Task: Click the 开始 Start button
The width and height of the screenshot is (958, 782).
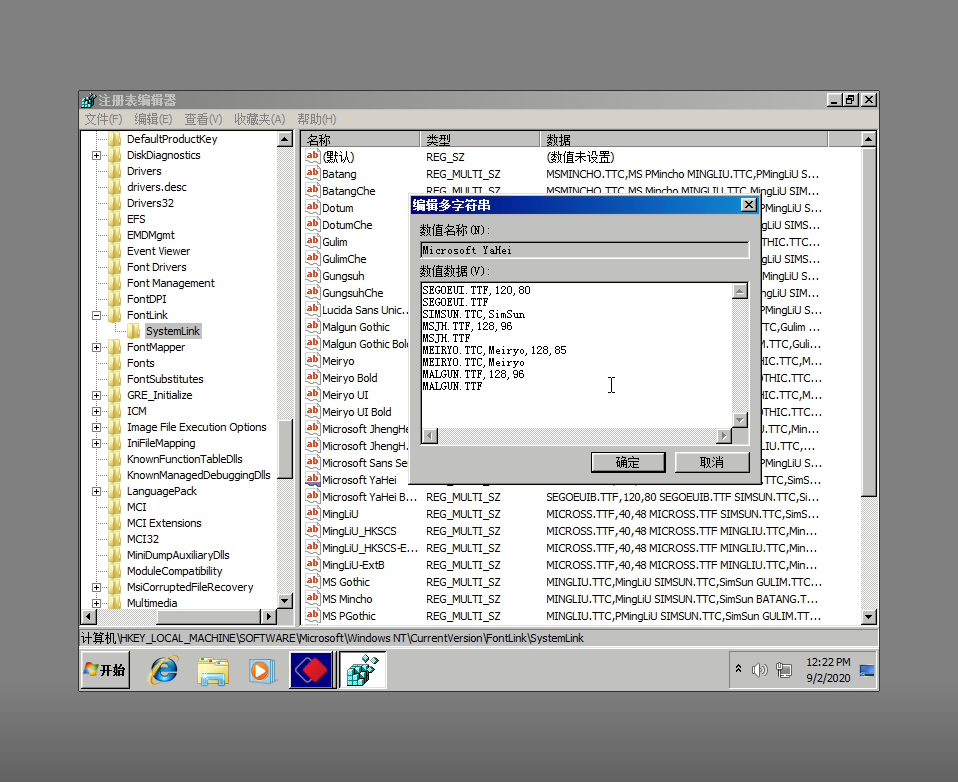Action: (x=105, y=670)
